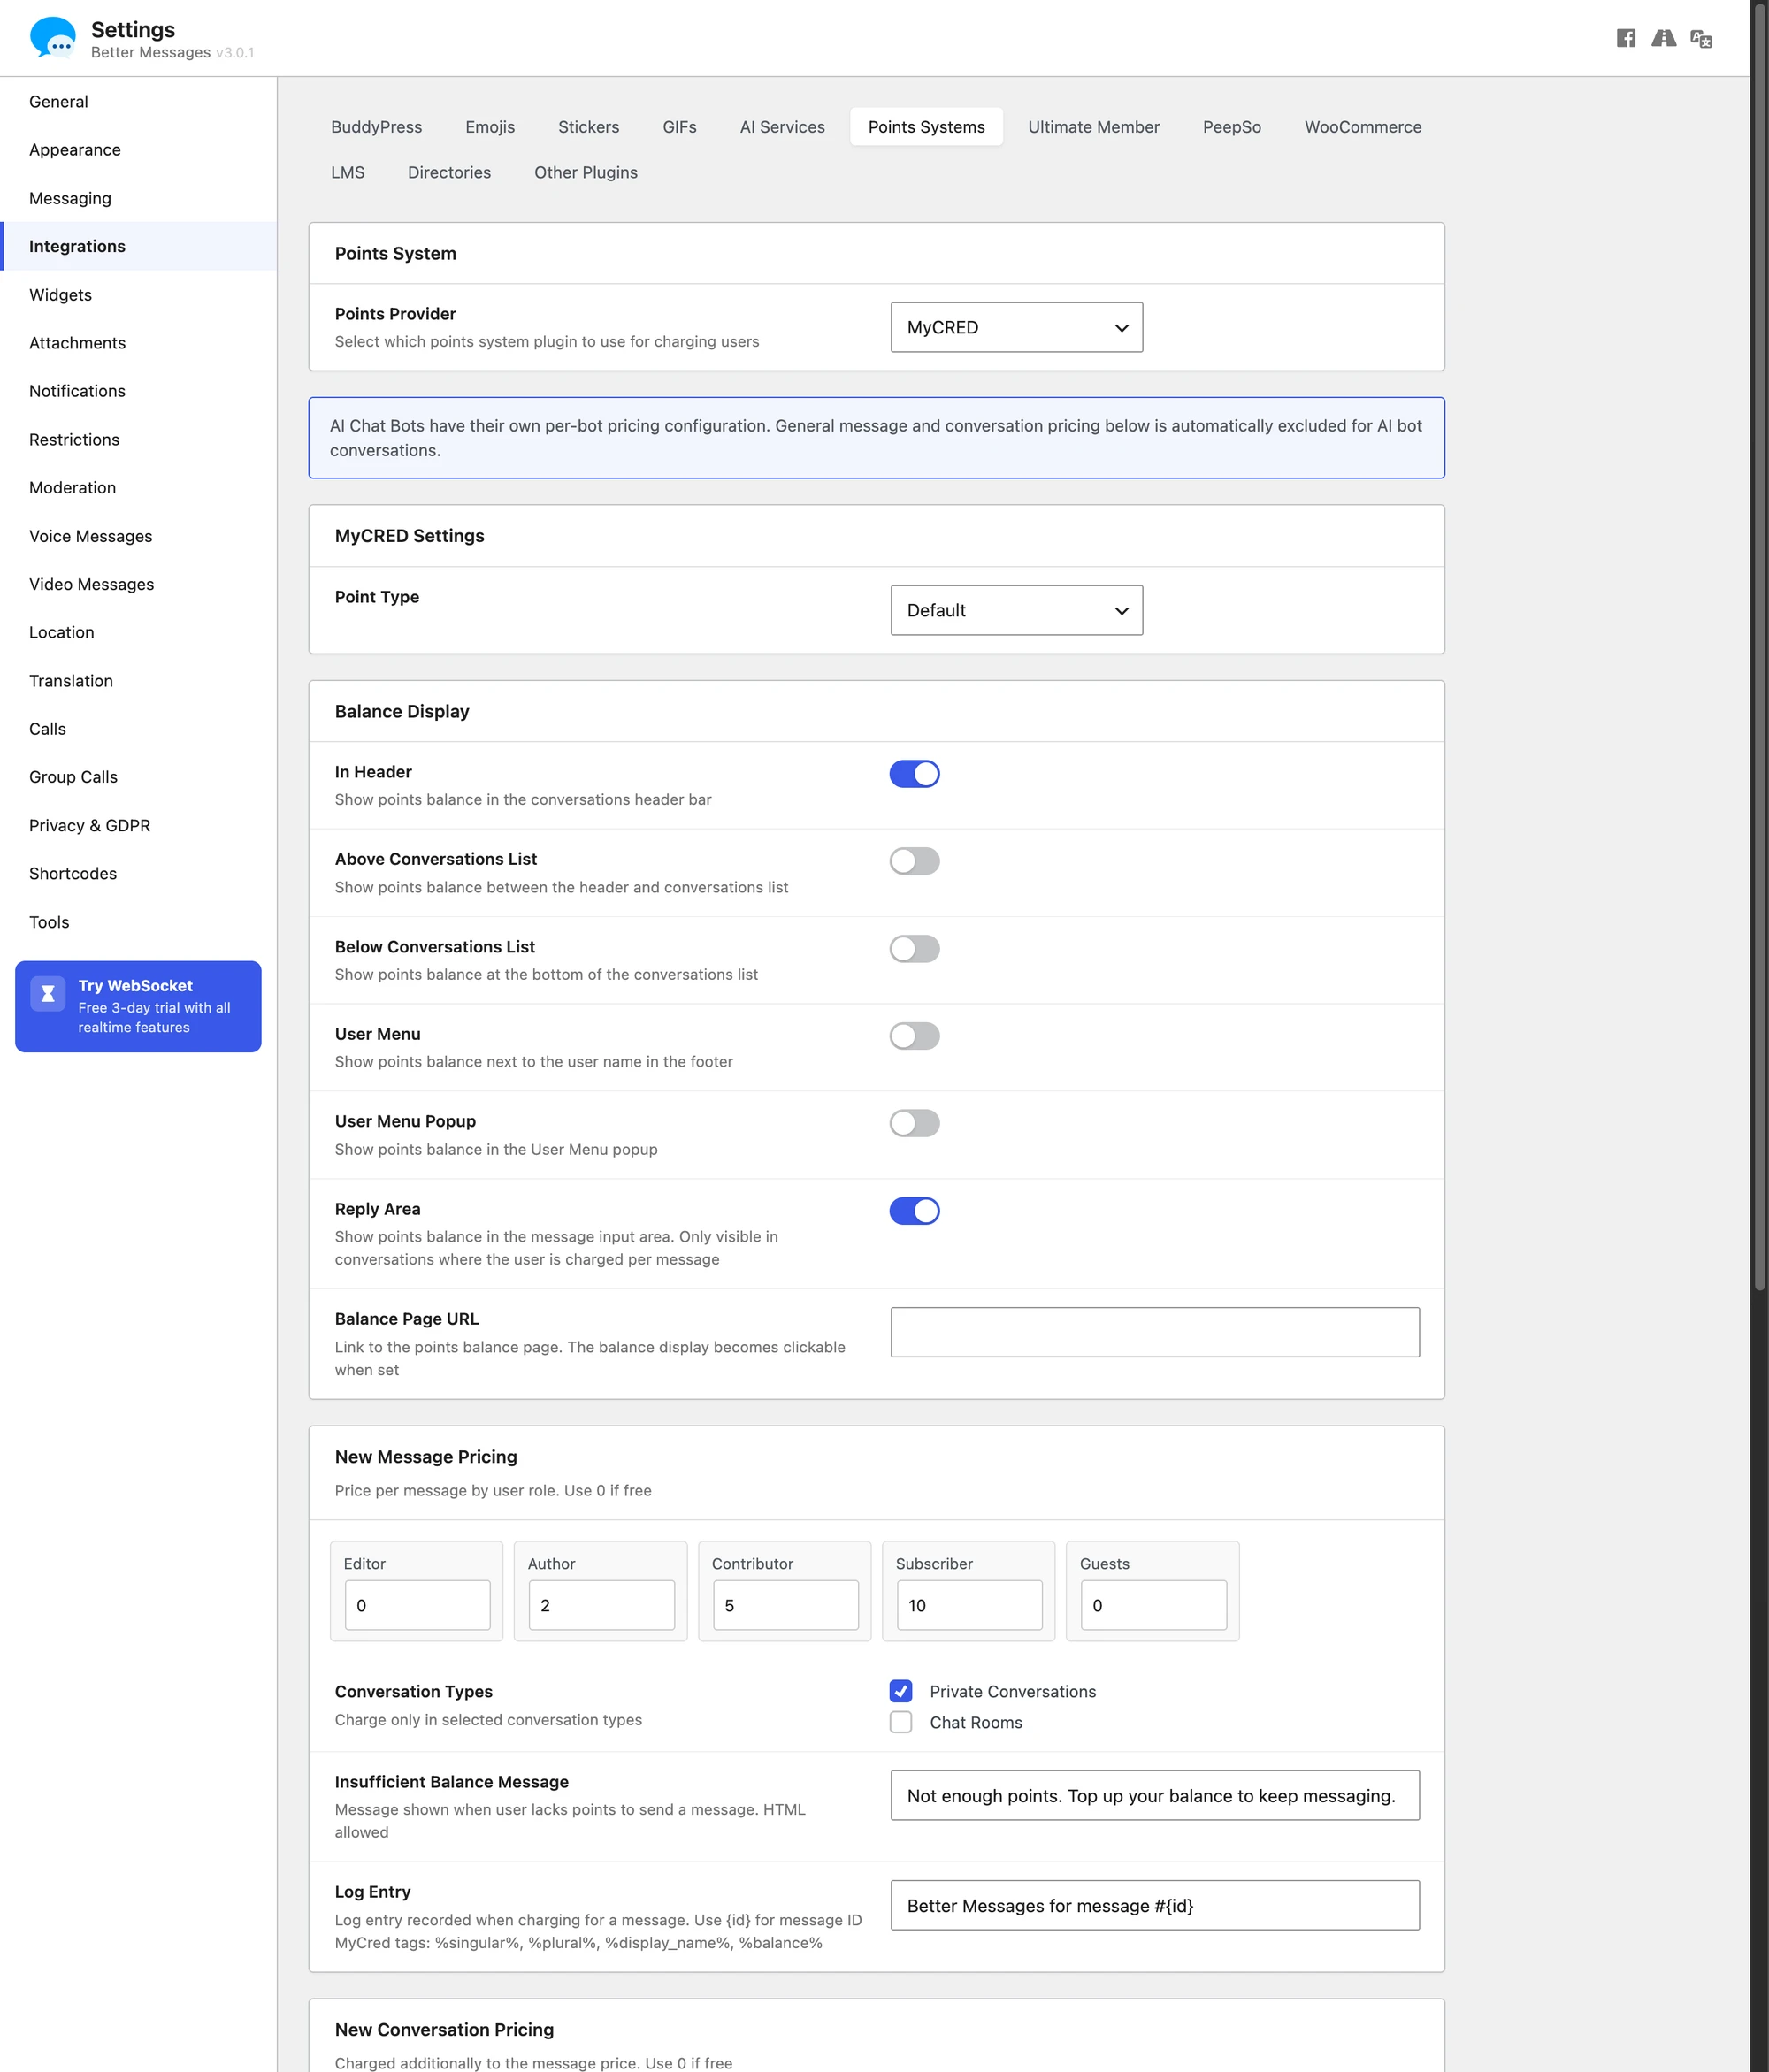Viewport: 1769px width, 2072px height.
Task: Click the Editor price input field
Action: pos(417,1605)
